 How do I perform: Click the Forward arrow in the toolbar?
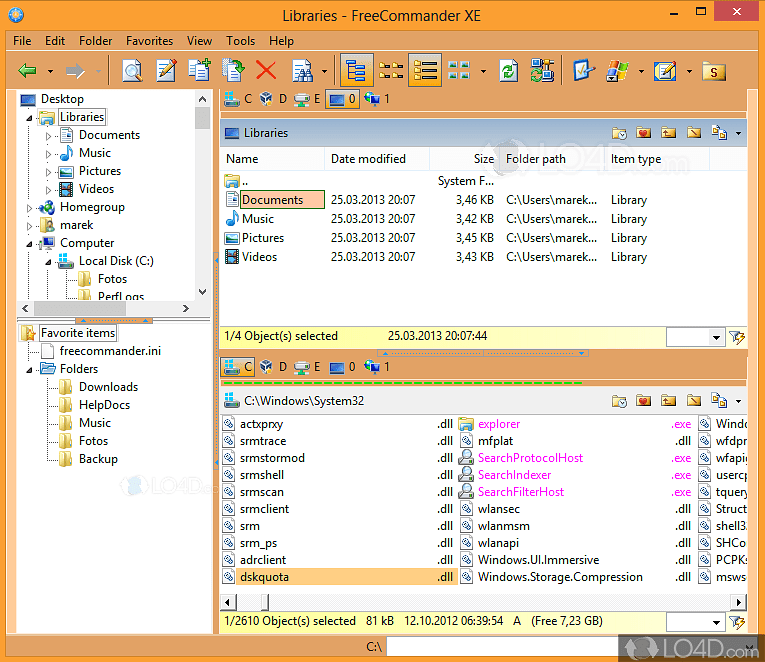click(x=75, y=71)
